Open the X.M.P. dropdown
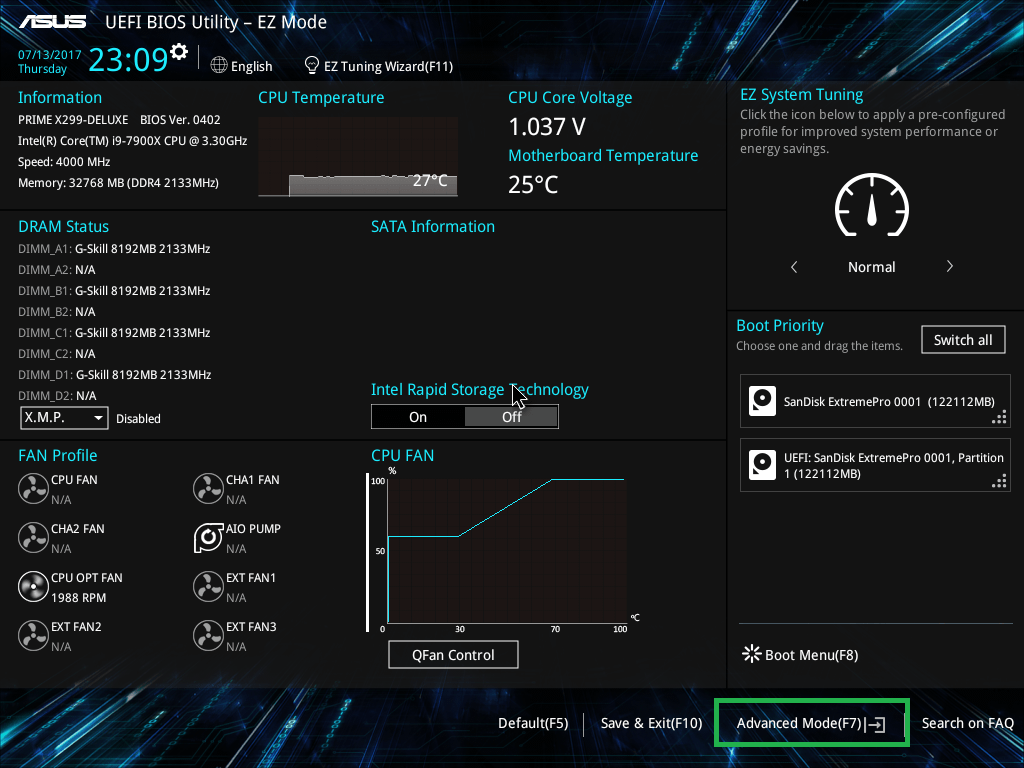1024x768 pixels. pos(64,417)
